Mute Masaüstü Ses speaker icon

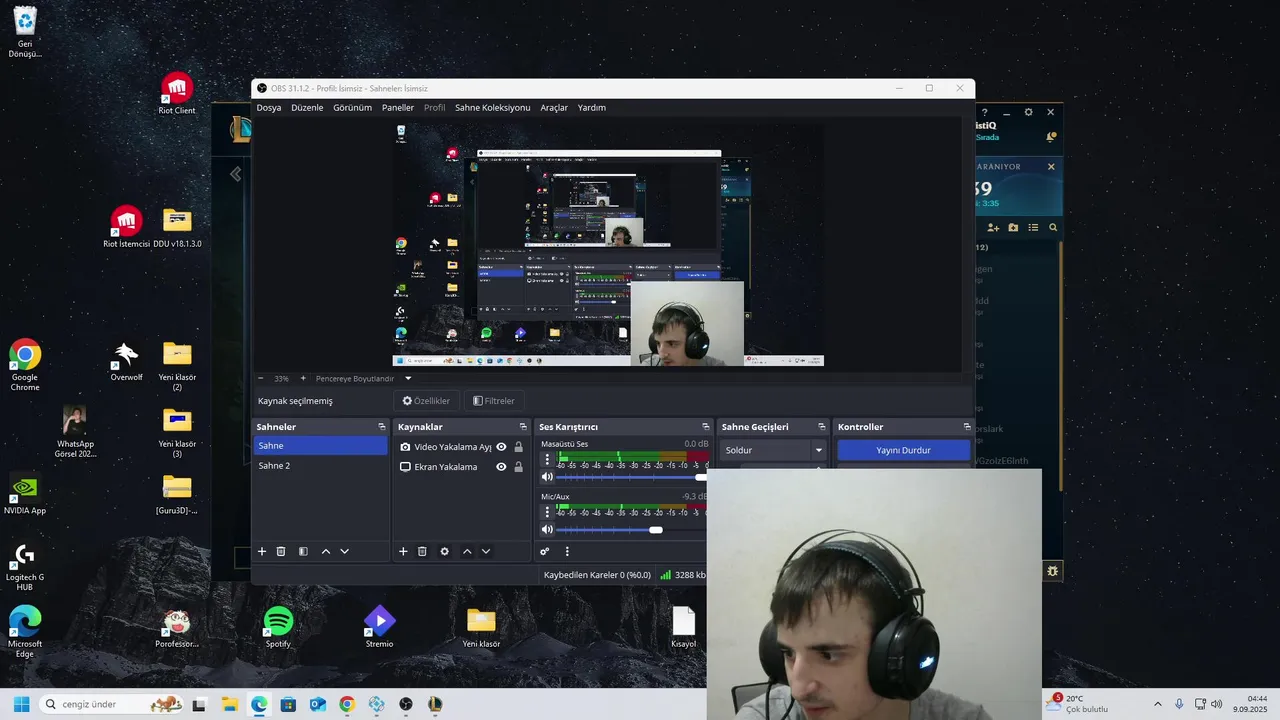pyautogui.click(x=547, y=477)
